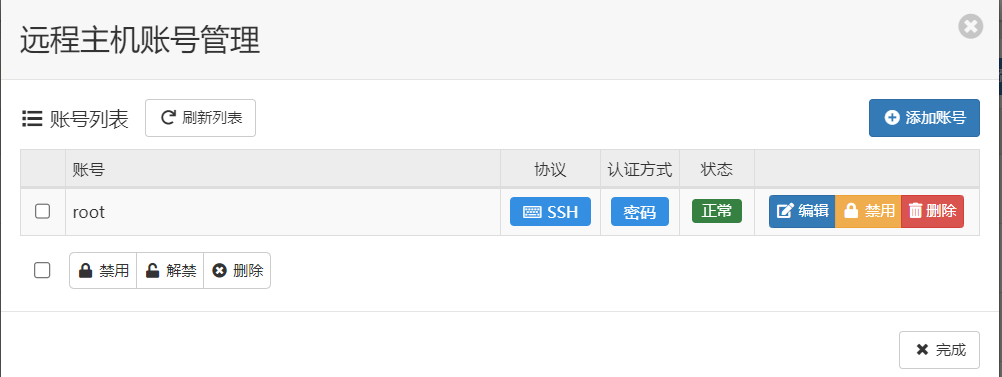Click the SSH protocol badge
The height and width of the screenshot is (377, 1002).
coord(550,212)
